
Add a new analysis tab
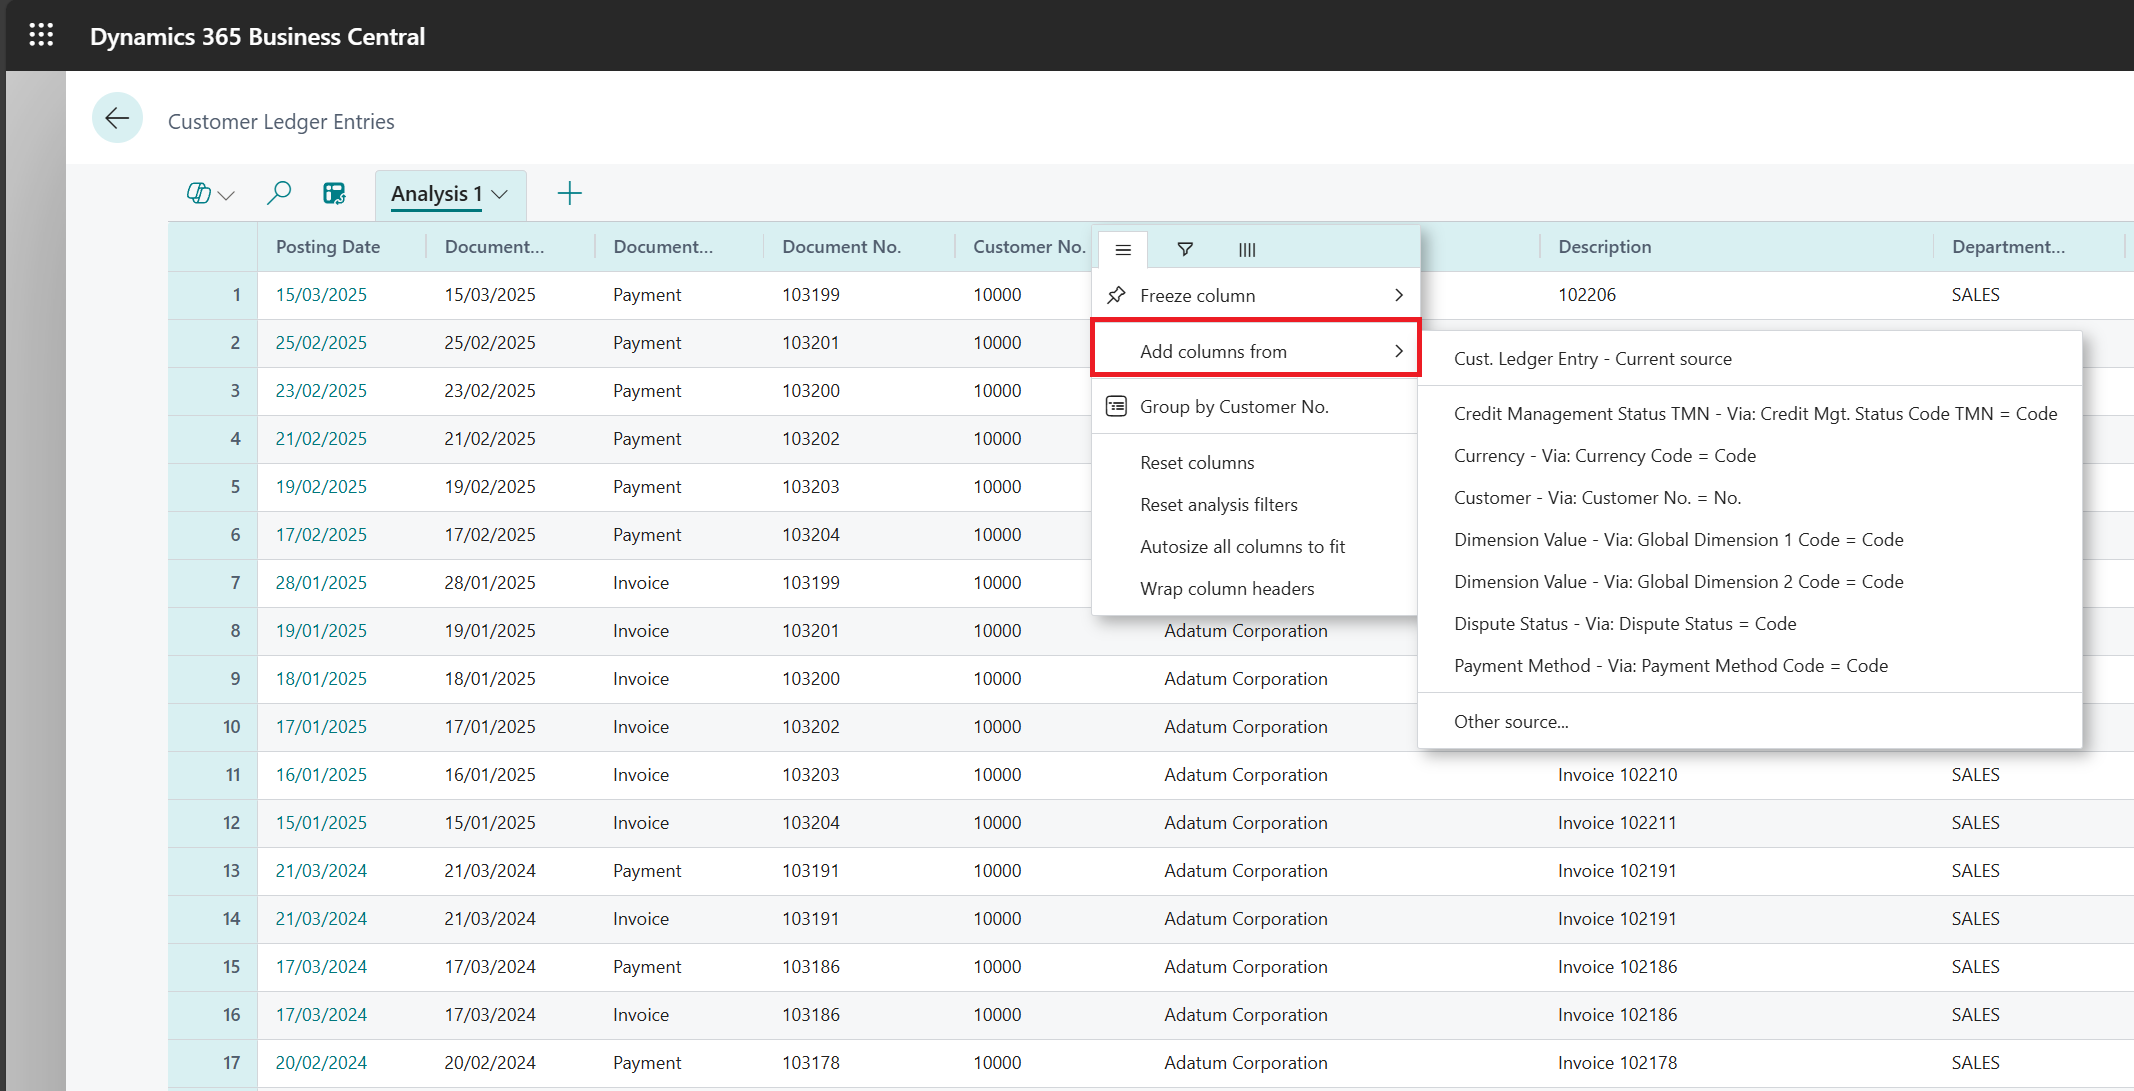pyautogui.click(x=569, y=193)
